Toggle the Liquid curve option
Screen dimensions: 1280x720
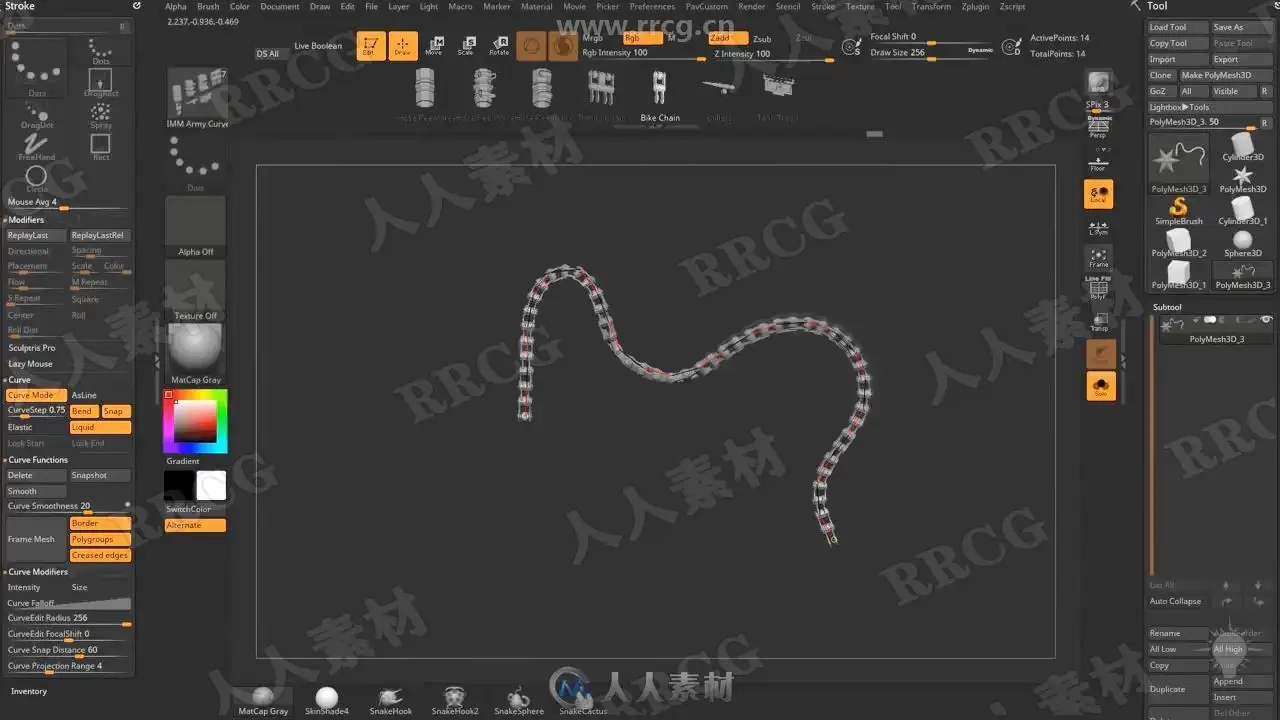coord(100,427)
